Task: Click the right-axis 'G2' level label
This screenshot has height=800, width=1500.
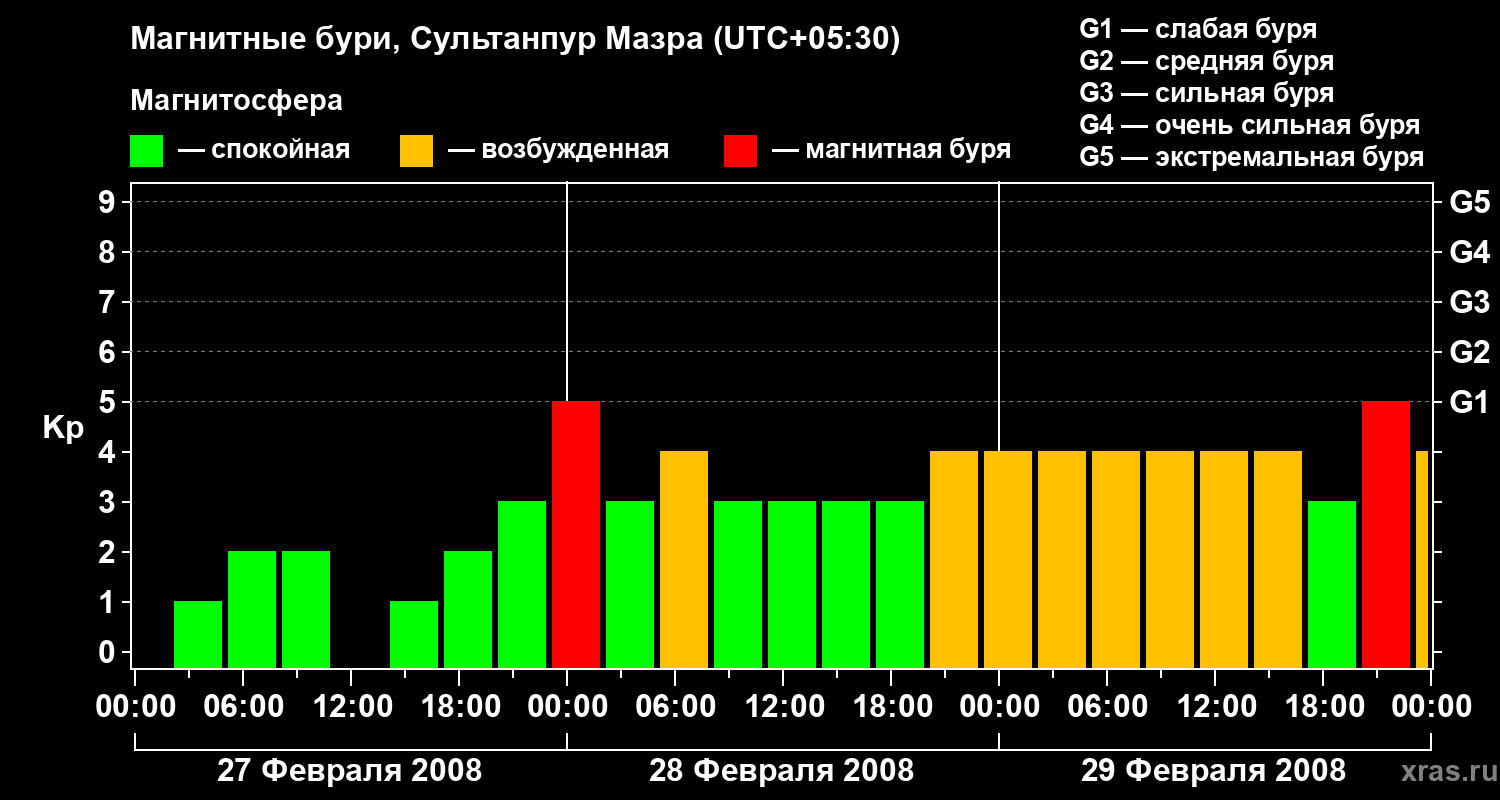Action: tap(1469, 352)
